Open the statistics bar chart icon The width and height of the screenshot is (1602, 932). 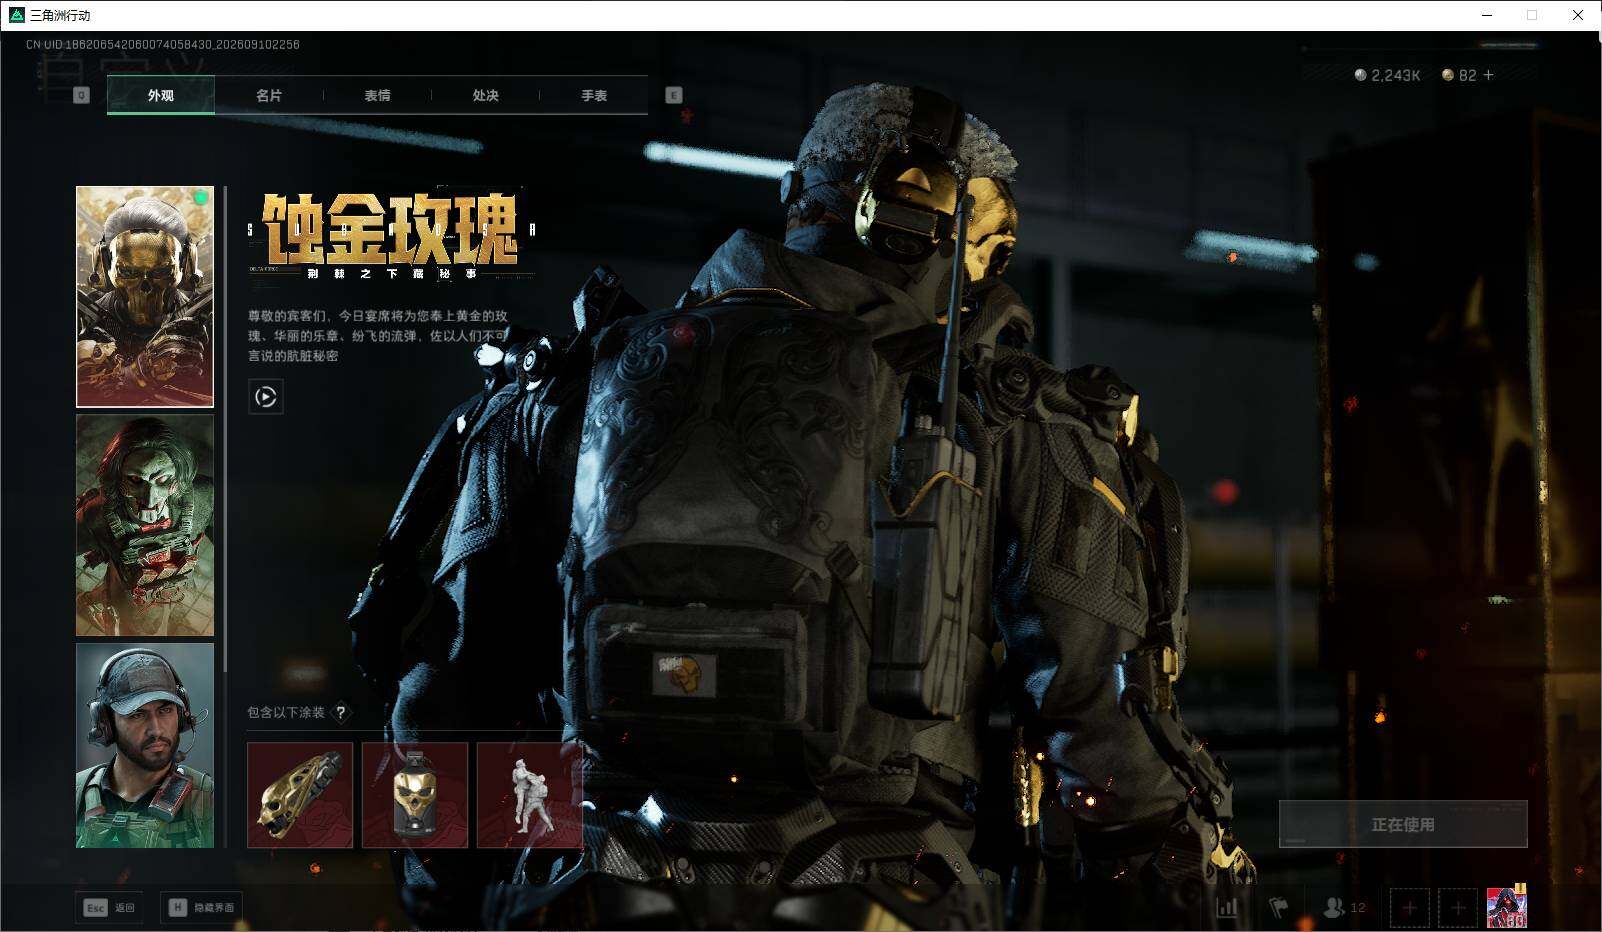(x=1226, y=908)
